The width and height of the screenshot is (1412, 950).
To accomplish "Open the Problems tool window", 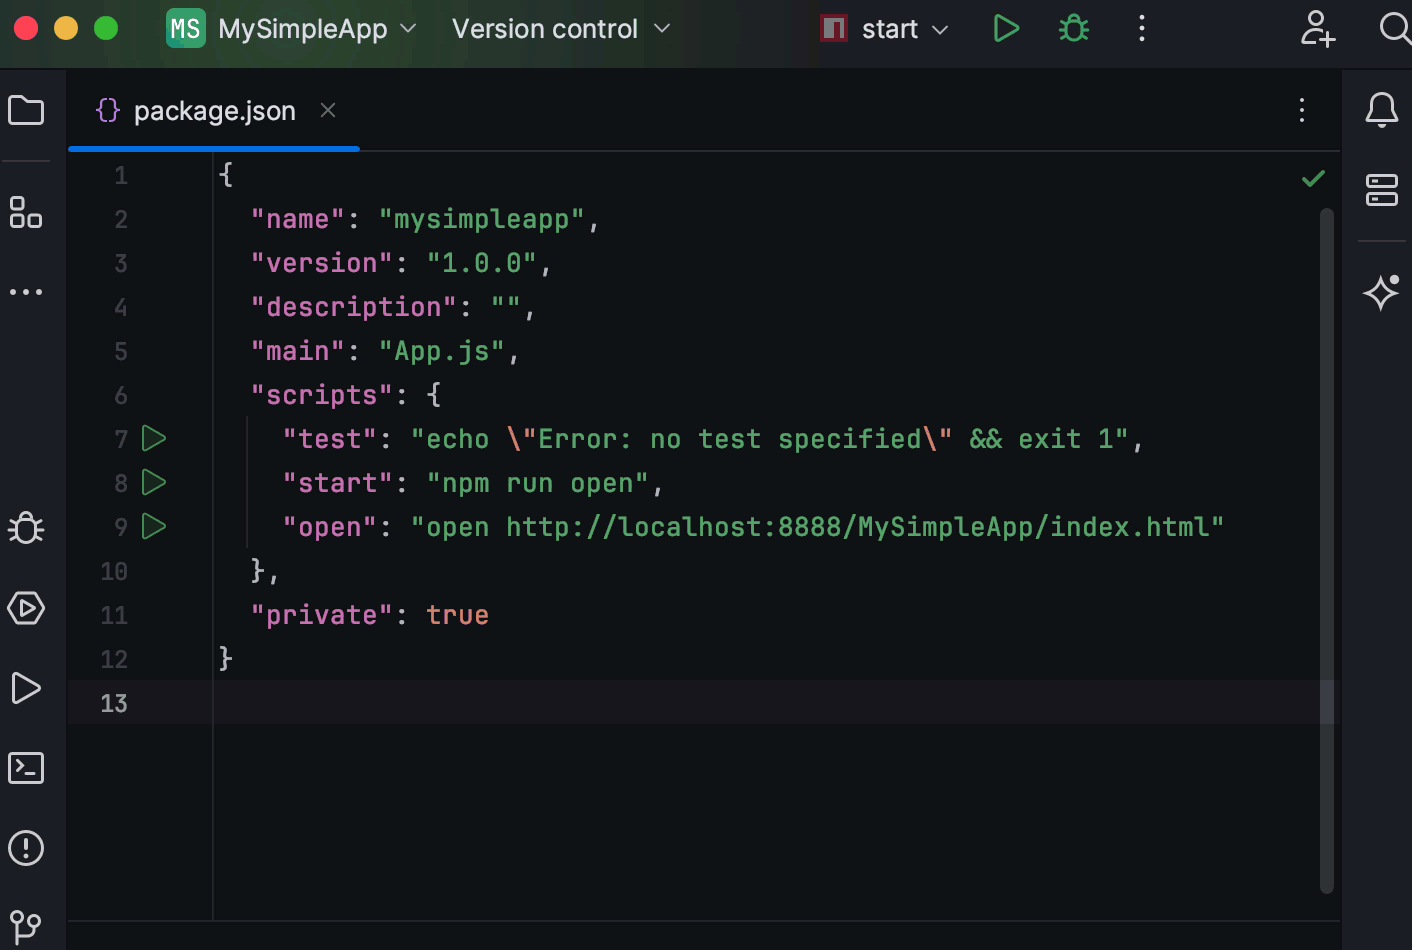I will pos(26,848).
